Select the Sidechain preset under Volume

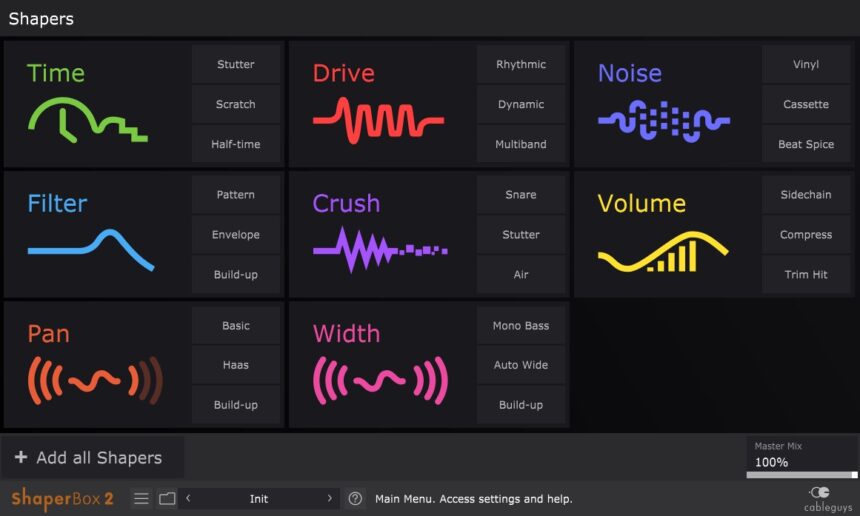806,195
